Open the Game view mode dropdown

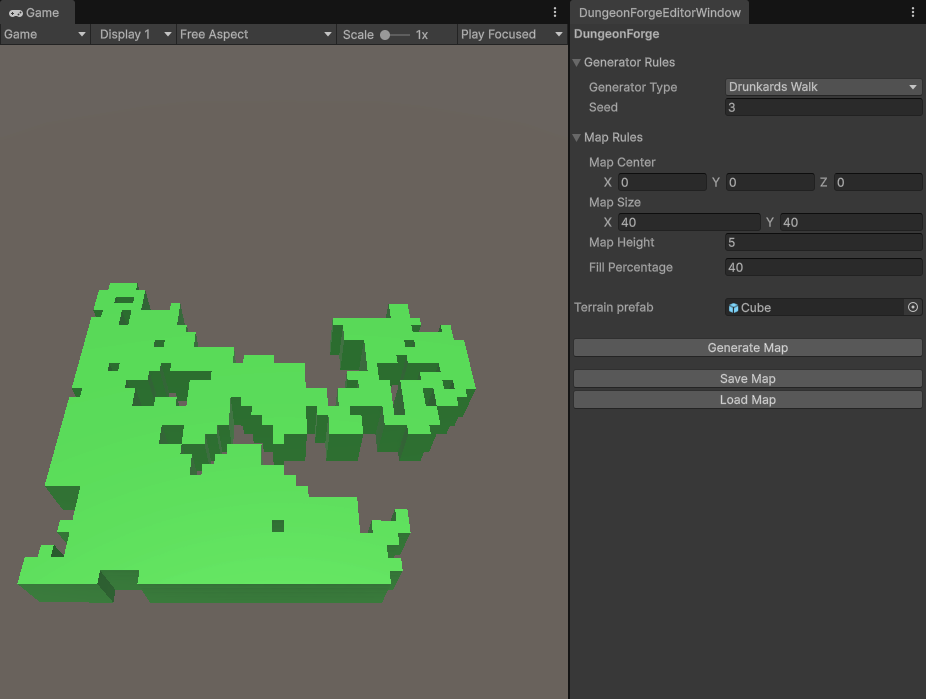45,34
